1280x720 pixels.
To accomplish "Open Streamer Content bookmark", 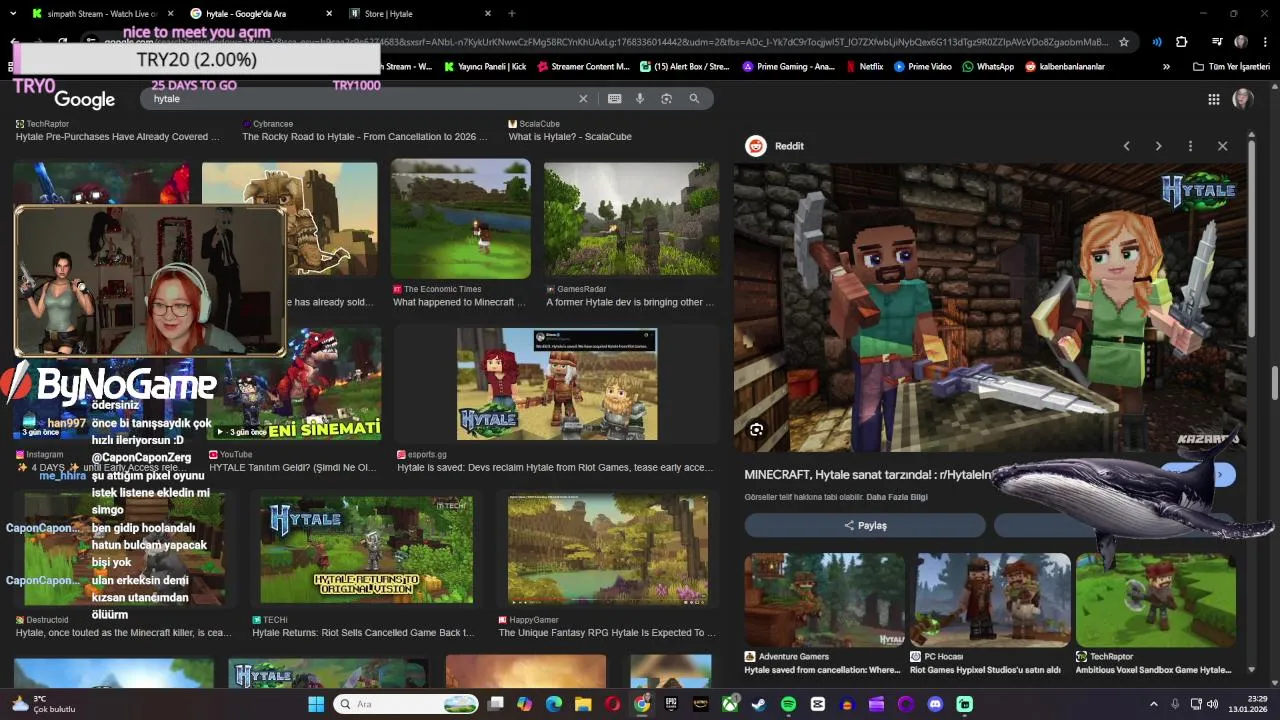I will [583, 66].
